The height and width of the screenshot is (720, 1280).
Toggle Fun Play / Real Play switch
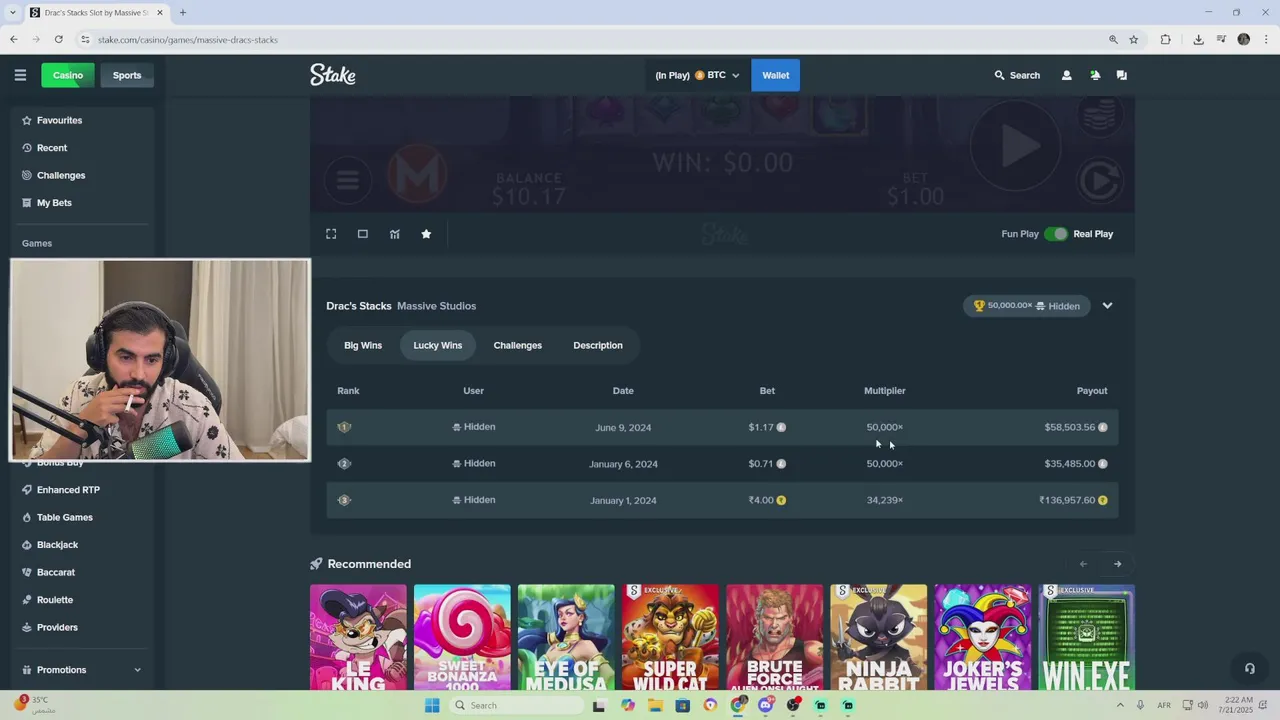[x=1056, y=234]
